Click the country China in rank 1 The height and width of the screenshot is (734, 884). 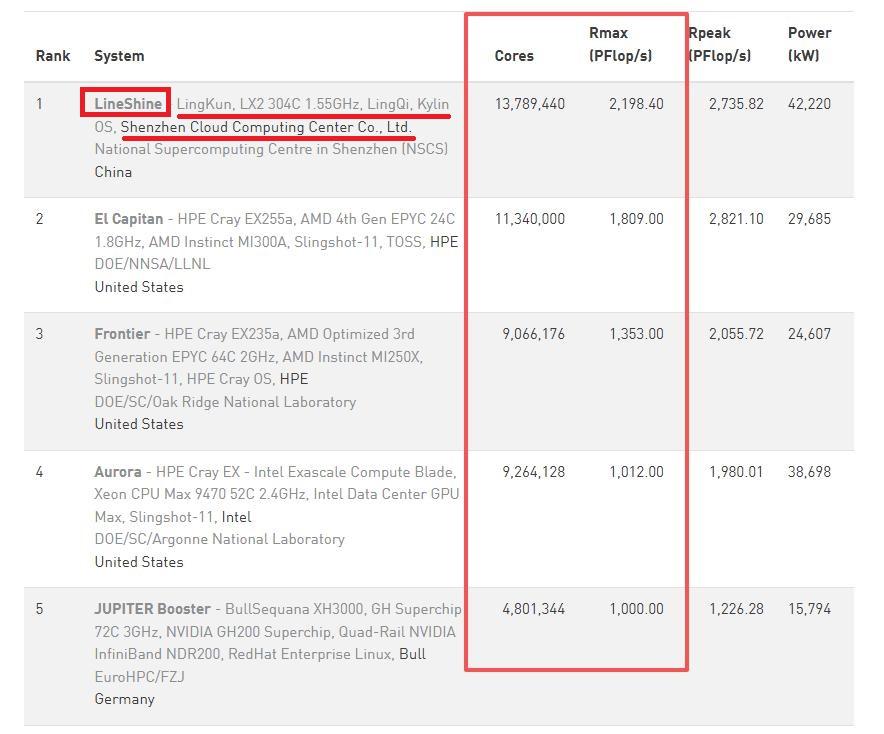[113, 172]
